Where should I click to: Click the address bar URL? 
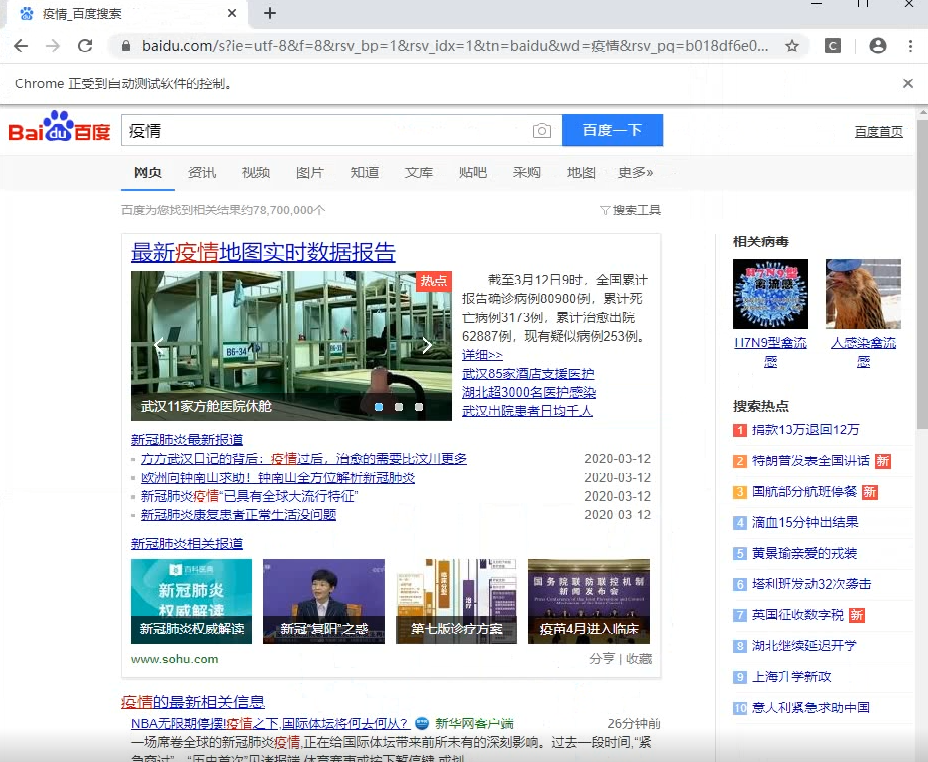(455, 46)
